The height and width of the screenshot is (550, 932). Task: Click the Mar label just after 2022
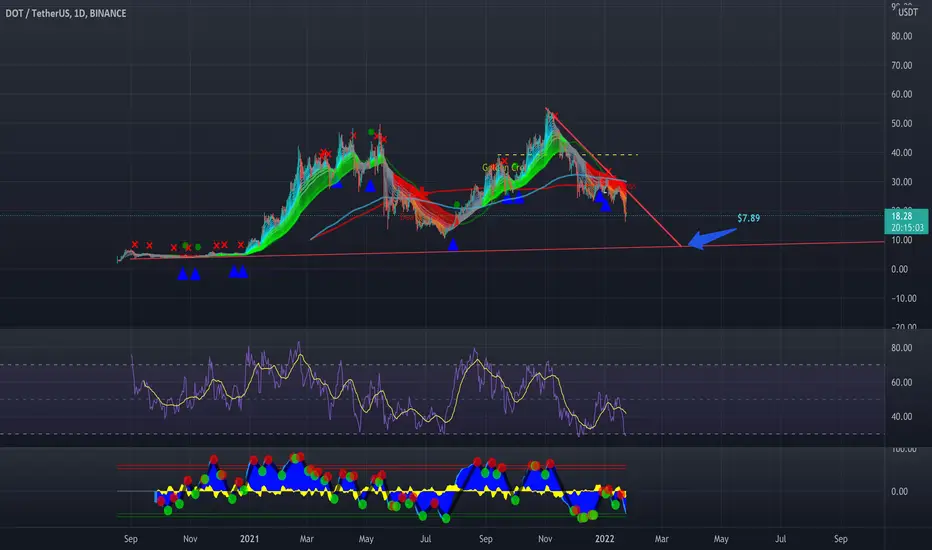662,539
